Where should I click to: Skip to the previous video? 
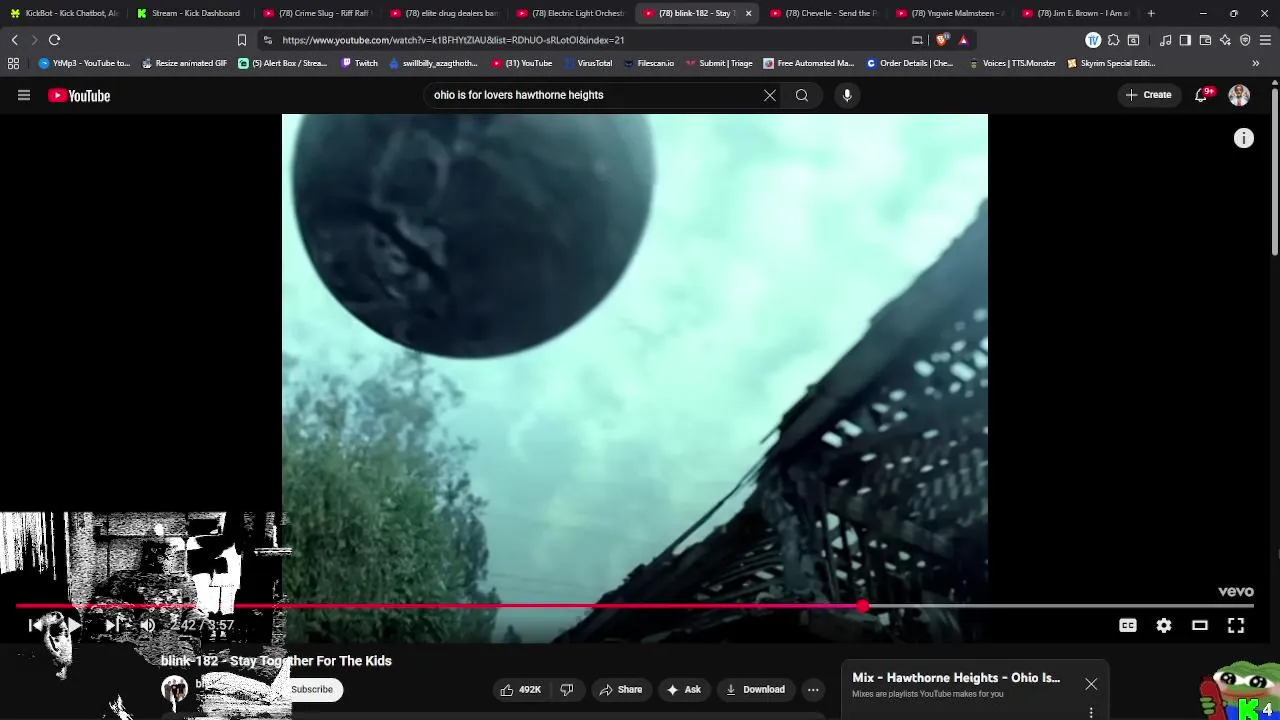(36, 625)
